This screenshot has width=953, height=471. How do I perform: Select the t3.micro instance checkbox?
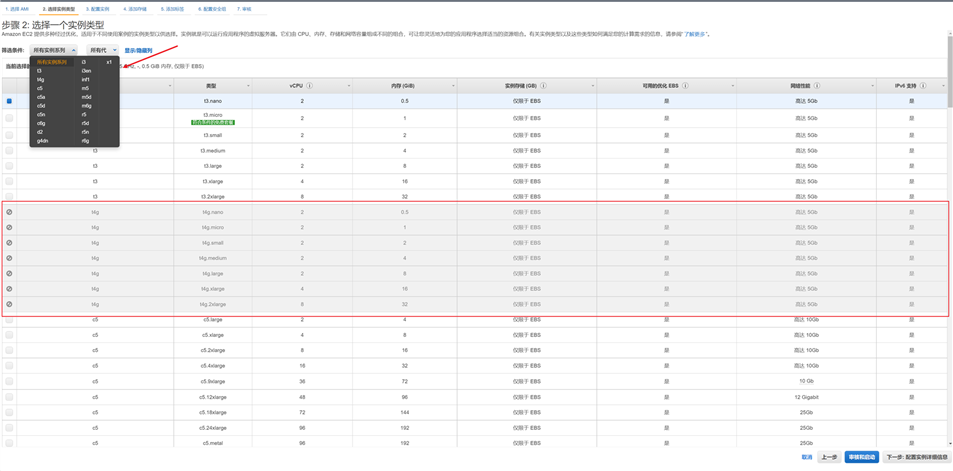coord(9,119)
